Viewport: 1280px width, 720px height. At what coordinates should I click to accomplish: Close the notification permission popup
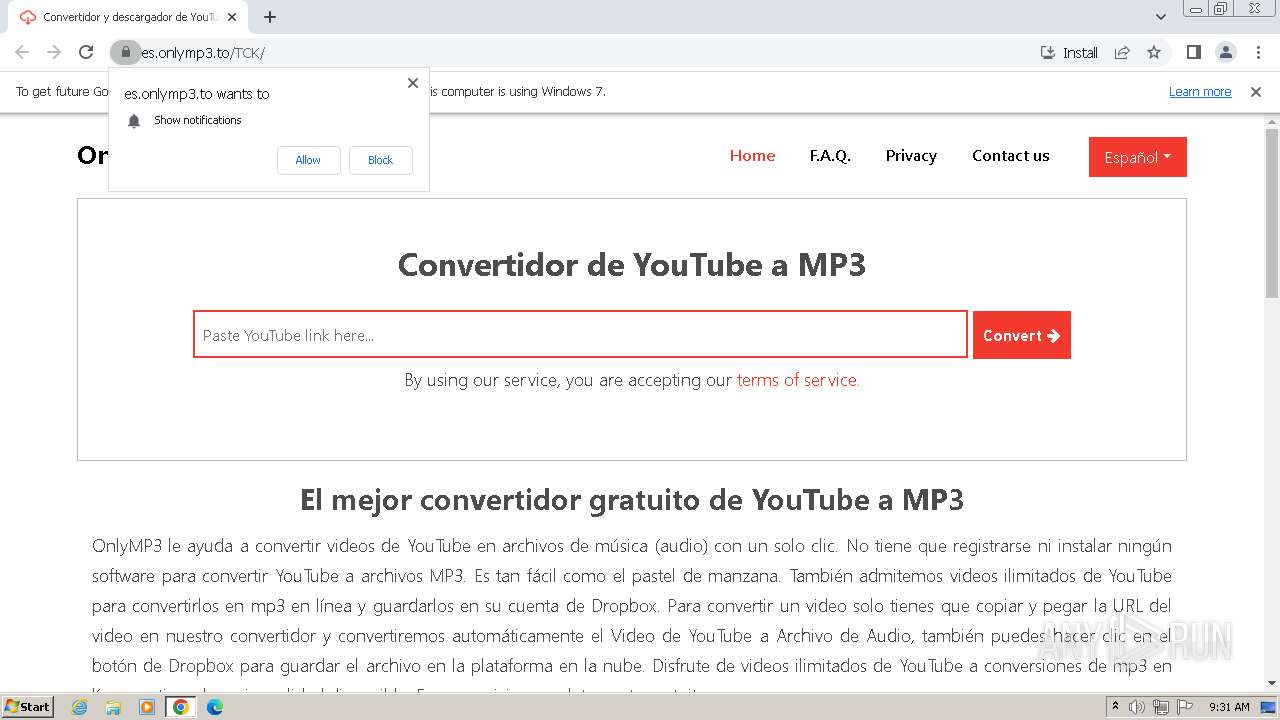[x=413, y=83]
